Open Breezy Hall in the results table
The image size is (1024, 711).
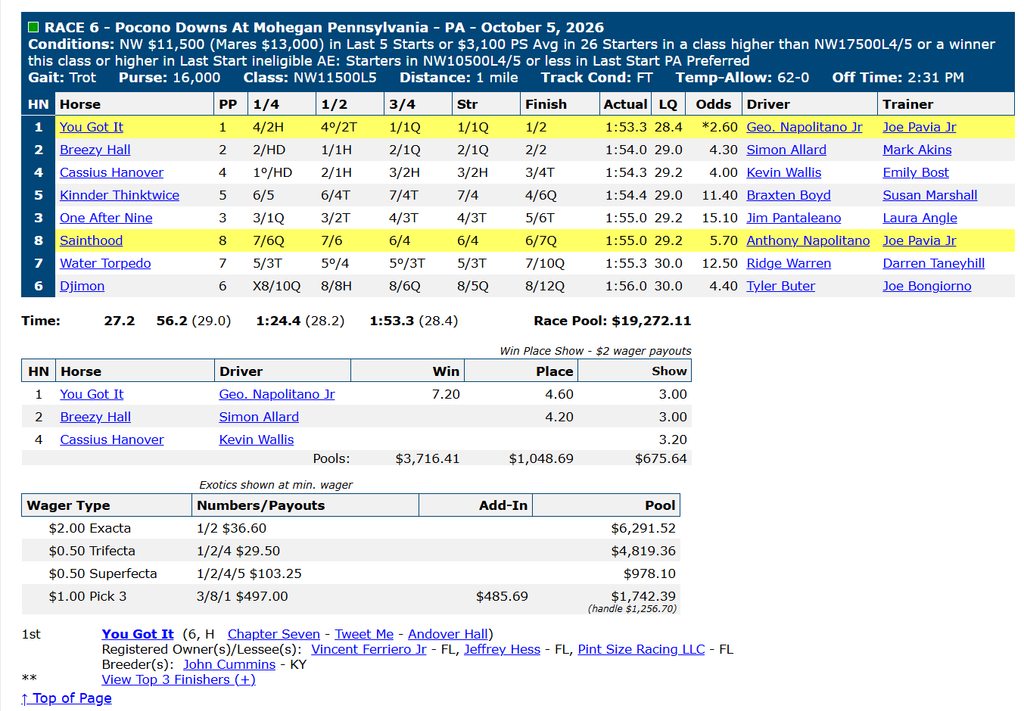[x=95, y=150]
